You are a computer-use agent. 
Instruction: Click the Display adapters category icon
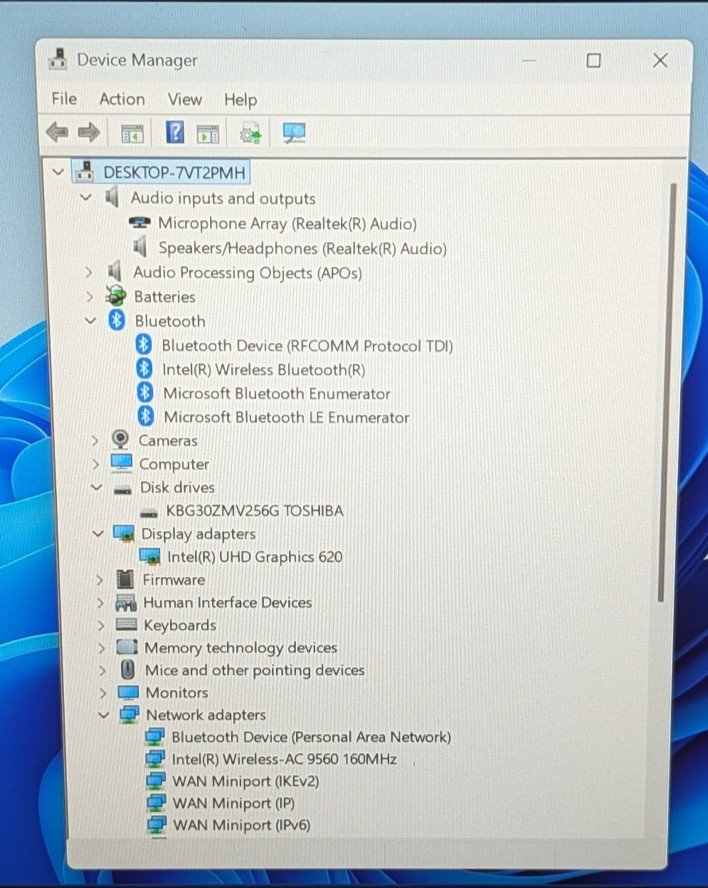[x=123, y=533]
